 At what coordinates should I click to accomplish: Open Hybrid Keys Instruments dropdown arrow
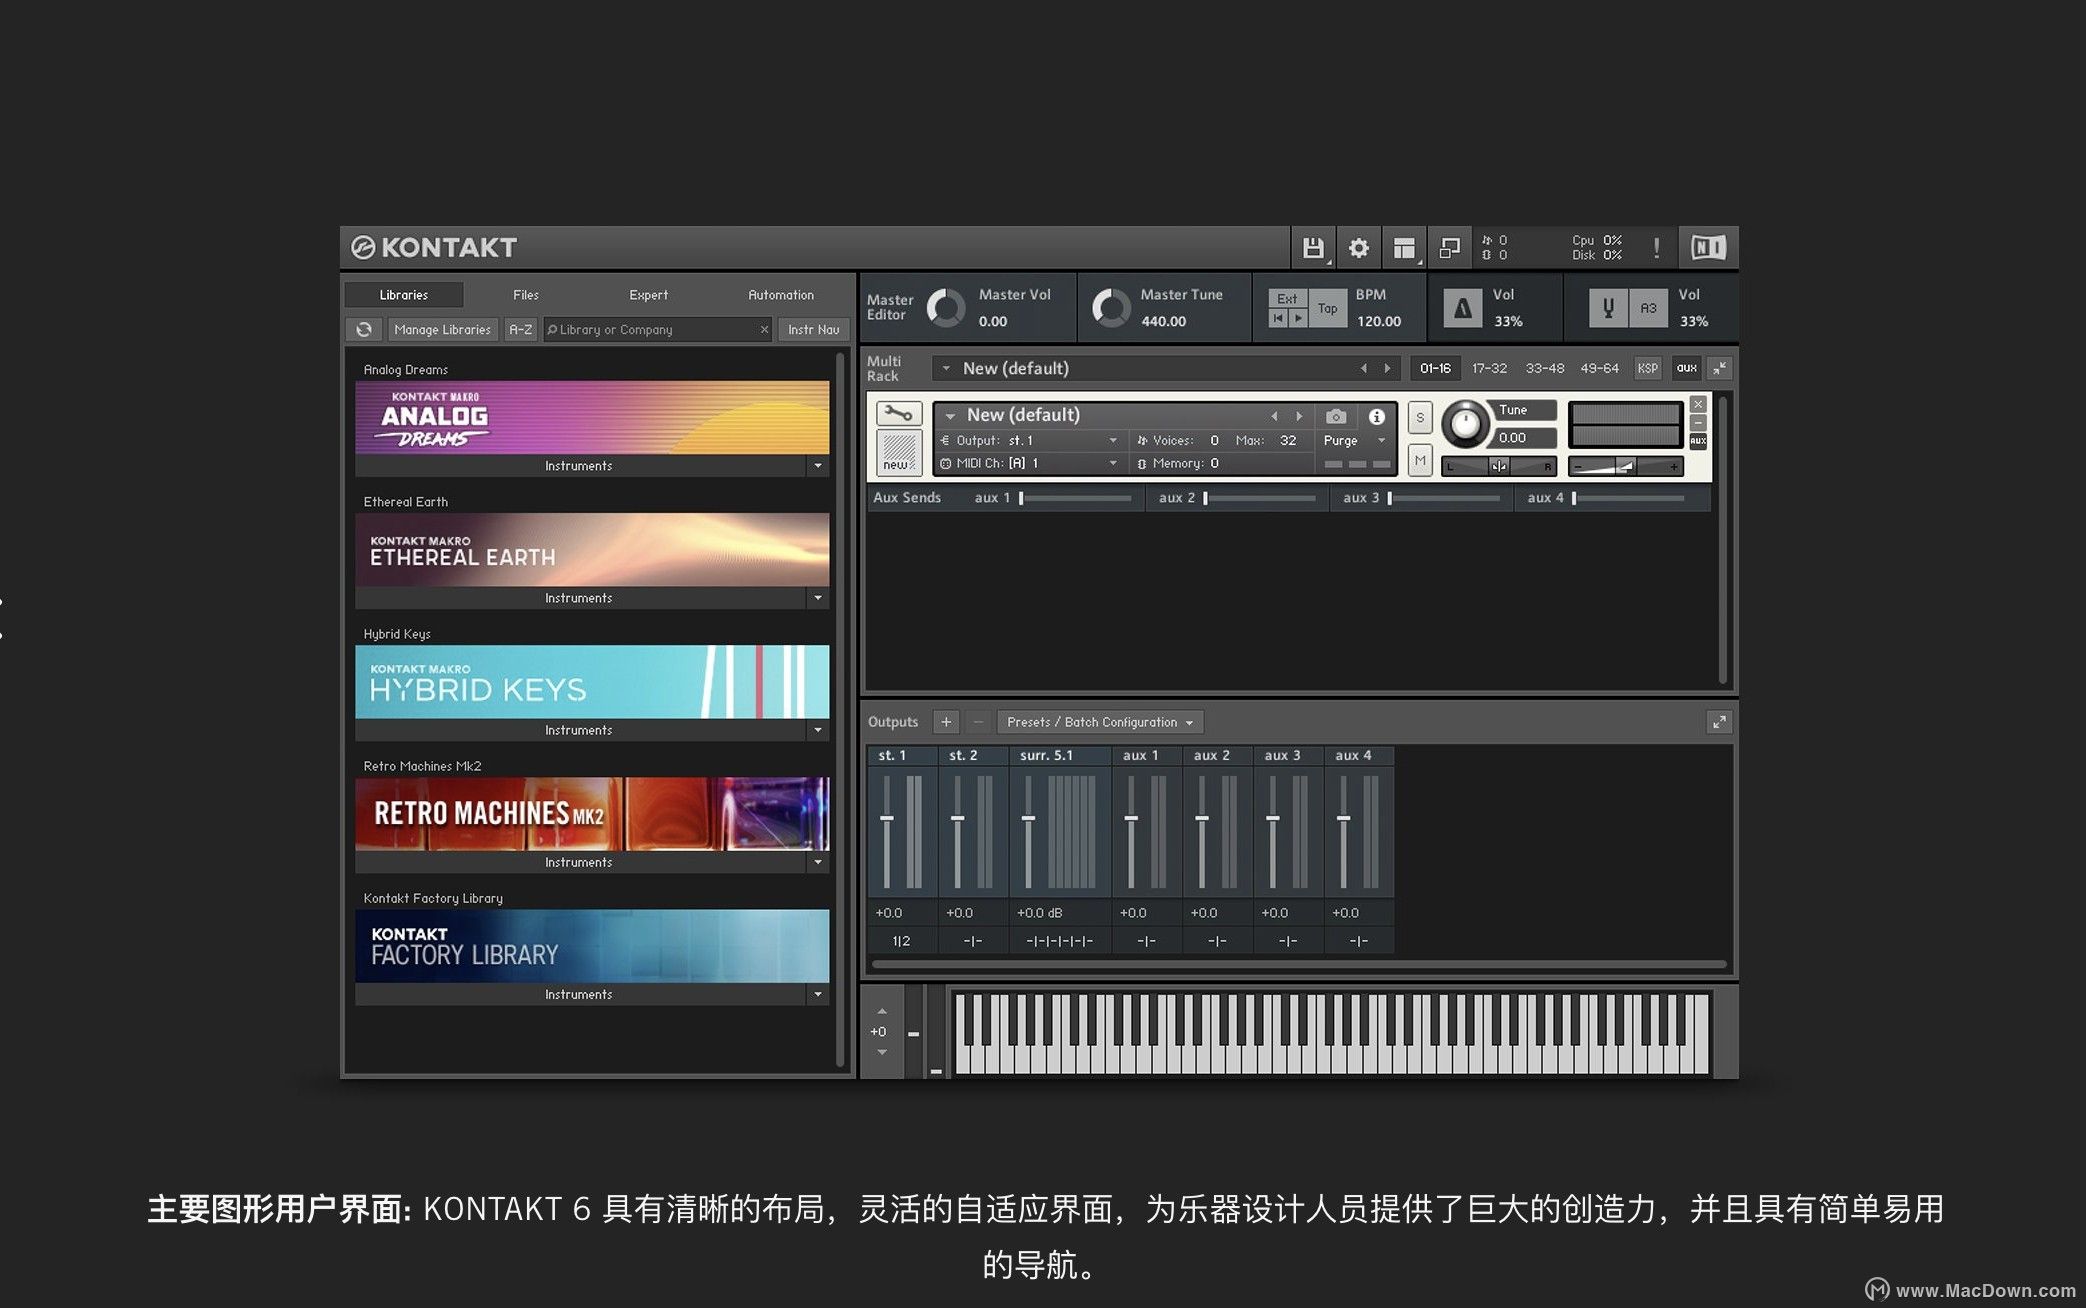coord(818,730)
